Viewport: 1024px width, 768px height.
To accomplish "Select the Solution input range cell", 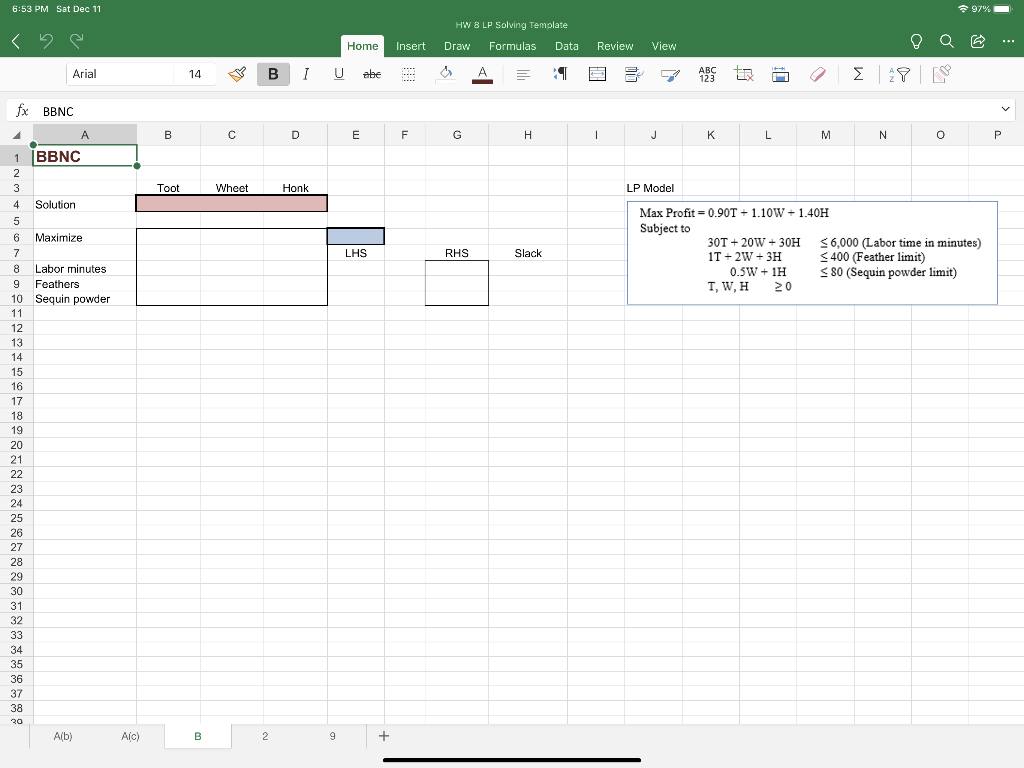I will [231, 203].
